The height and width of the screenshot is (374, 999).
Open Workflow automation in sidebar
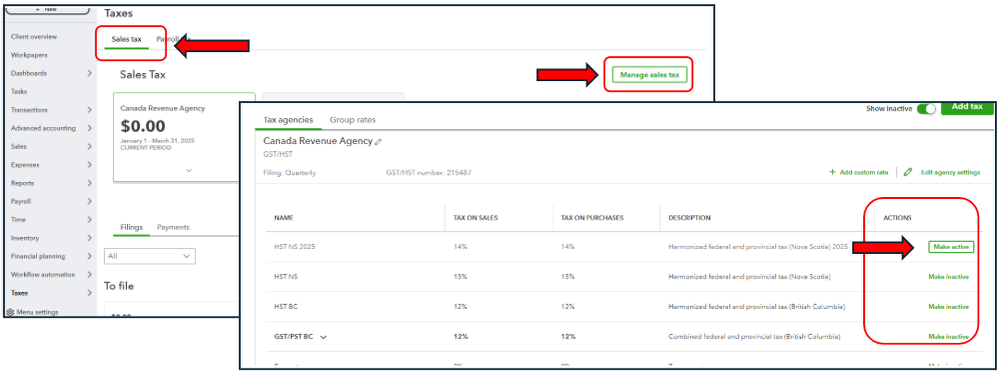42,275
